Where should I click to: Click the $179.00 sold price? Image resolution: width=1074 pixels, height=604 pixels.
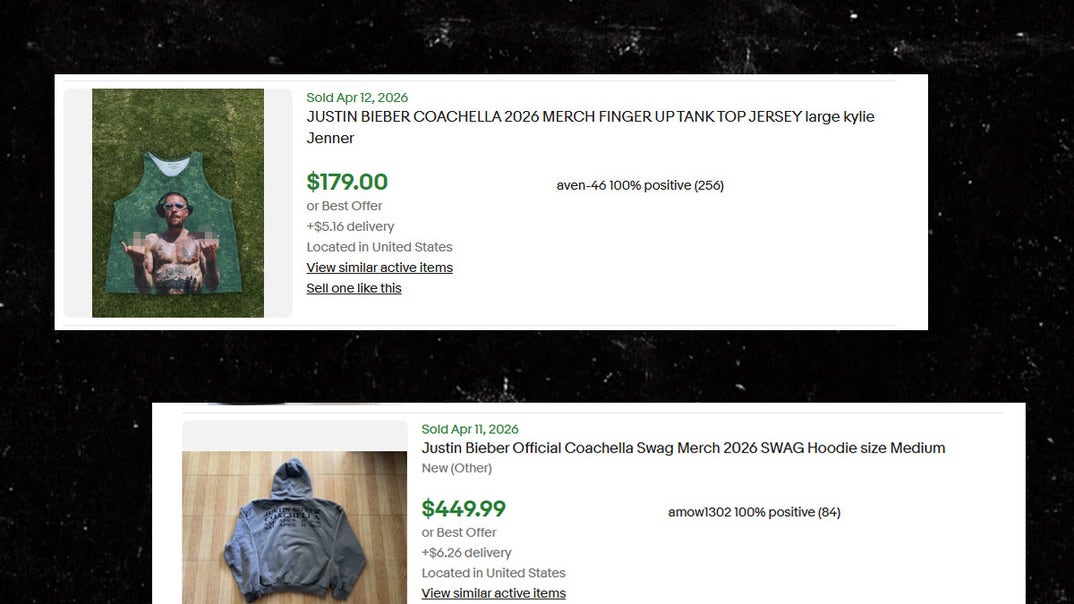[347, 182]
